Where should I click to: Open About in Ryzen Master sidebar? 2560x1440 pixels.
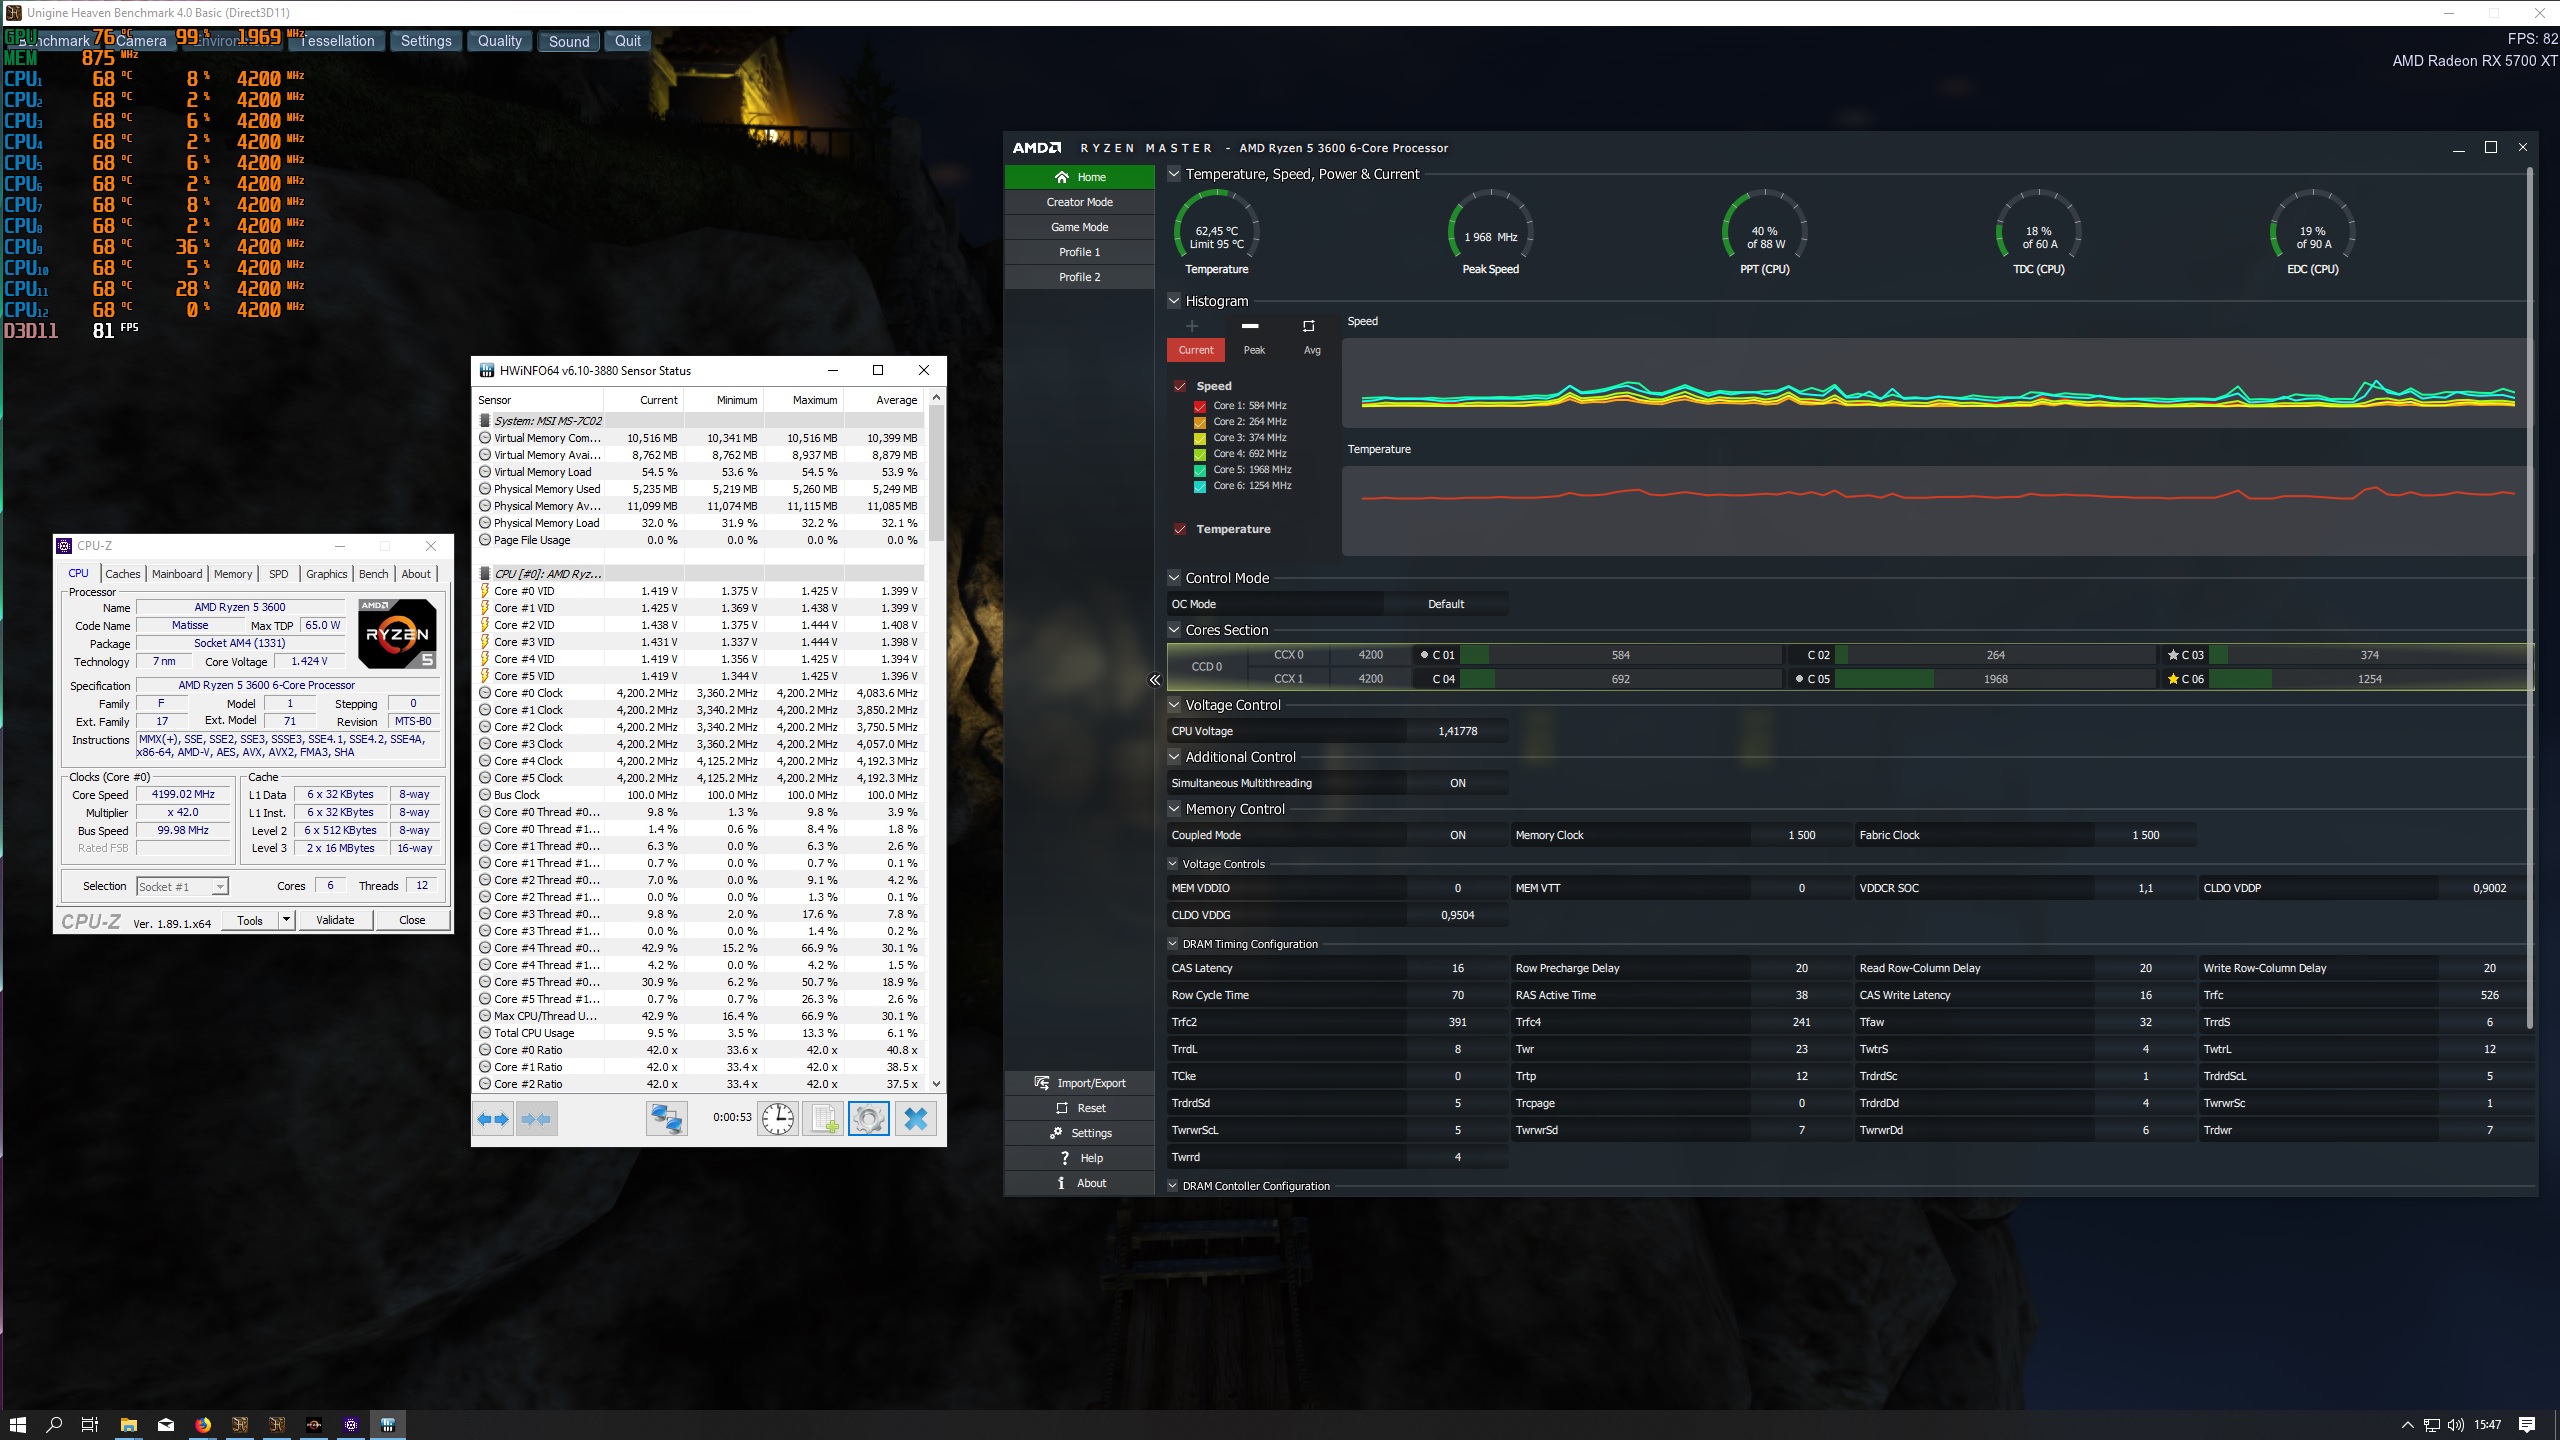(1080, 1183)
